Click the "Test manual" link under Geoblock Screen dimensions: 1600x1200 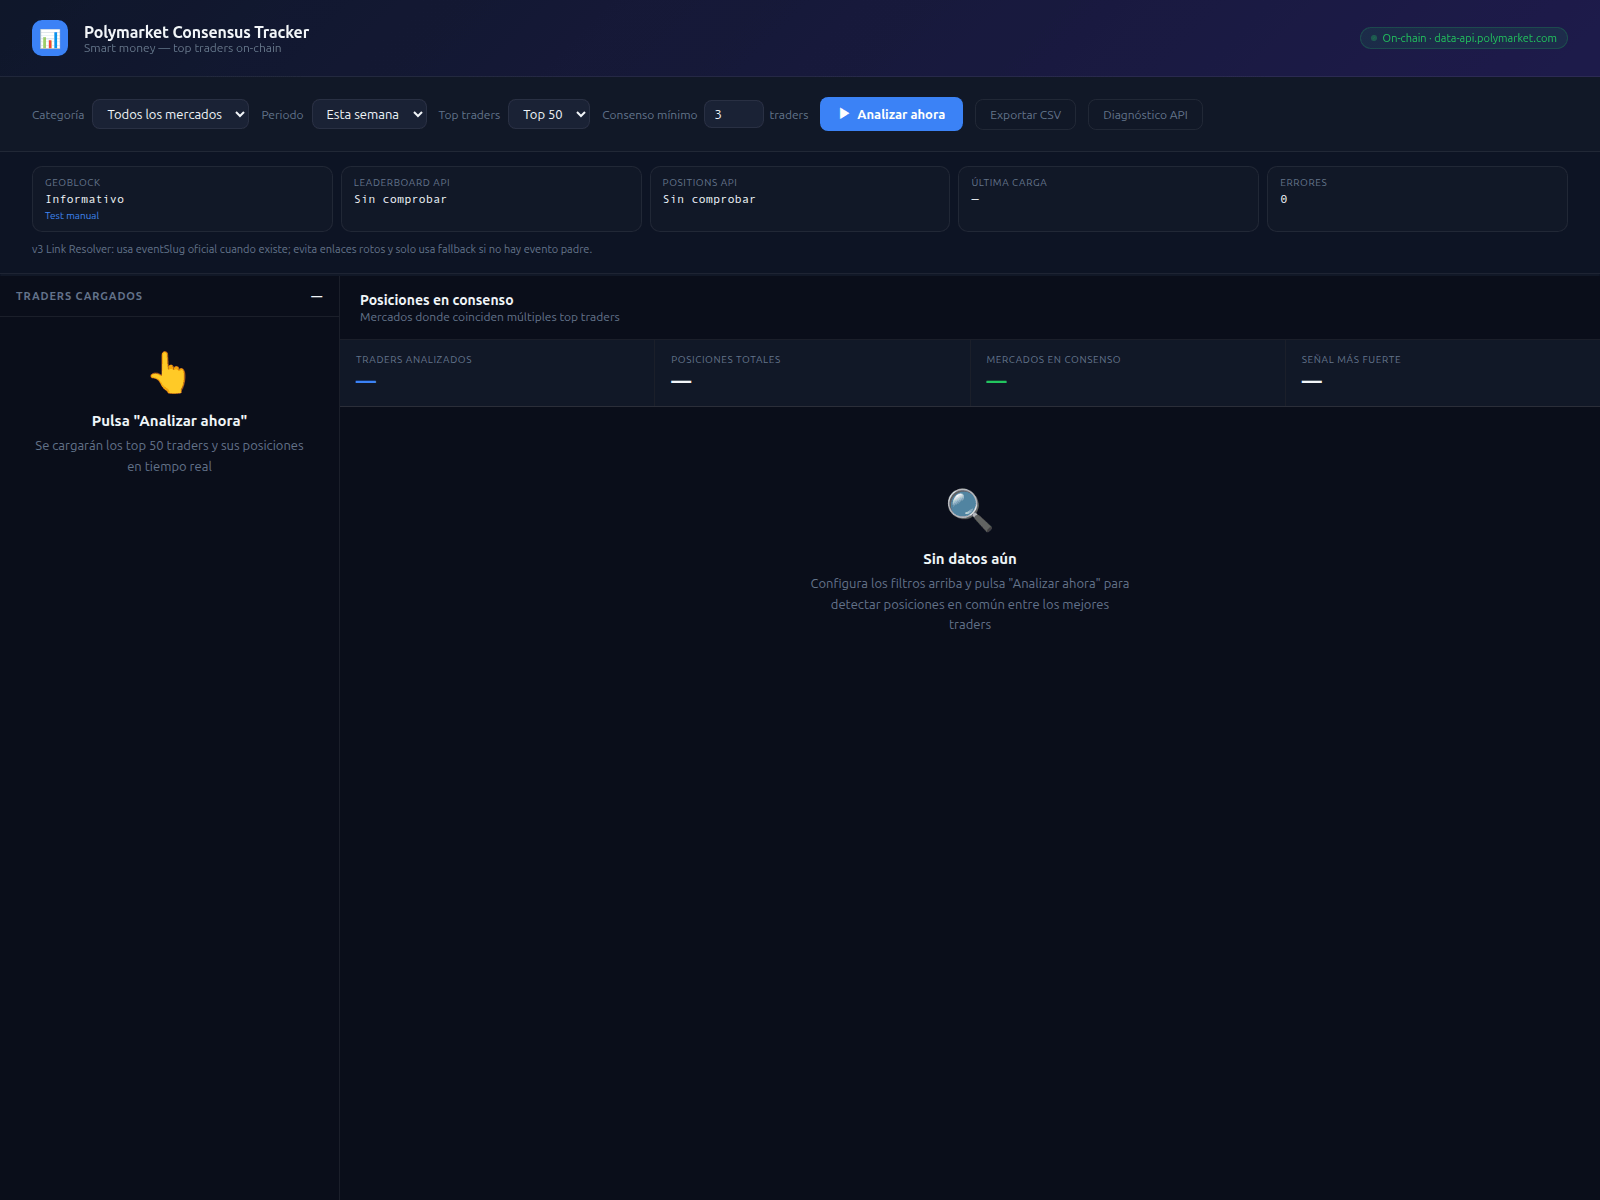[72, 216]
